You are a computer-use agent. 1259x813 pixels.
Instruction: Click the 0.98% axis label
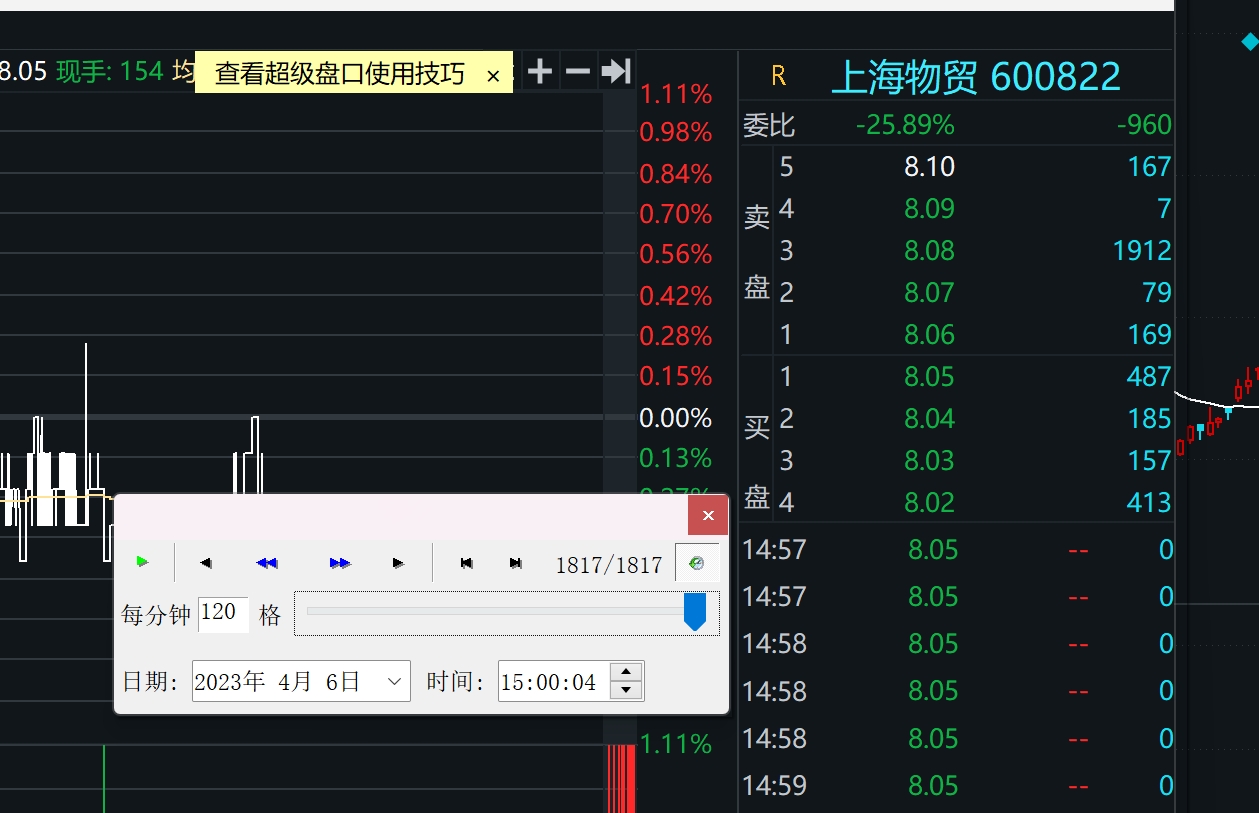676,132
